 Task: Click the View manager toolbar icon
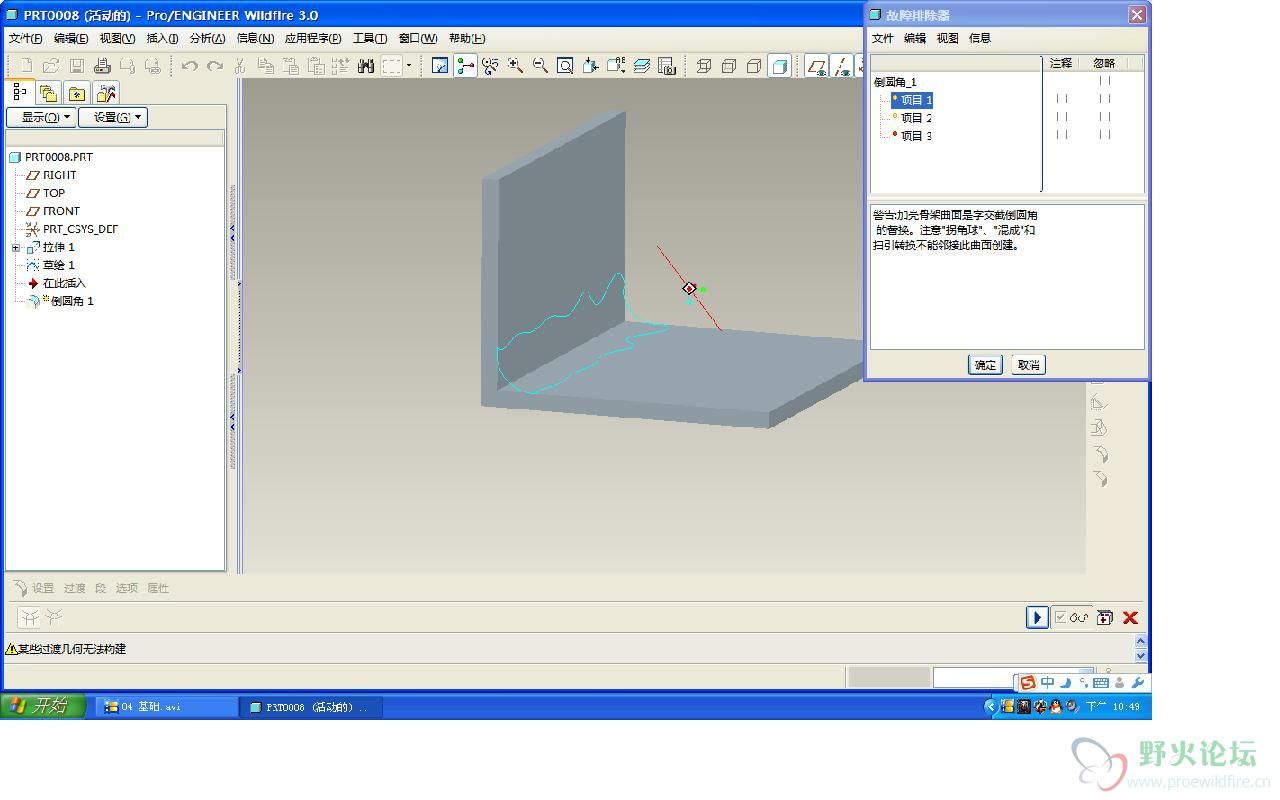coord(667,66)
